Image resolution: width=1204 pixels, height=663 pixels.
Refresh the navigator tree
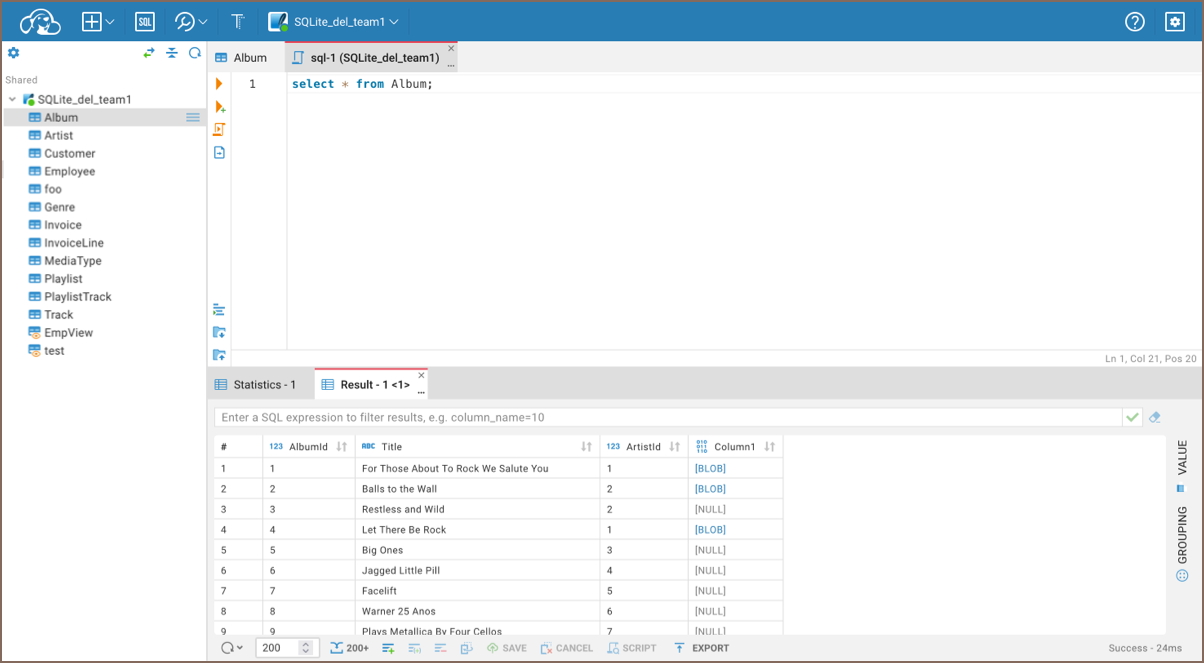click(x=195, y=53)
